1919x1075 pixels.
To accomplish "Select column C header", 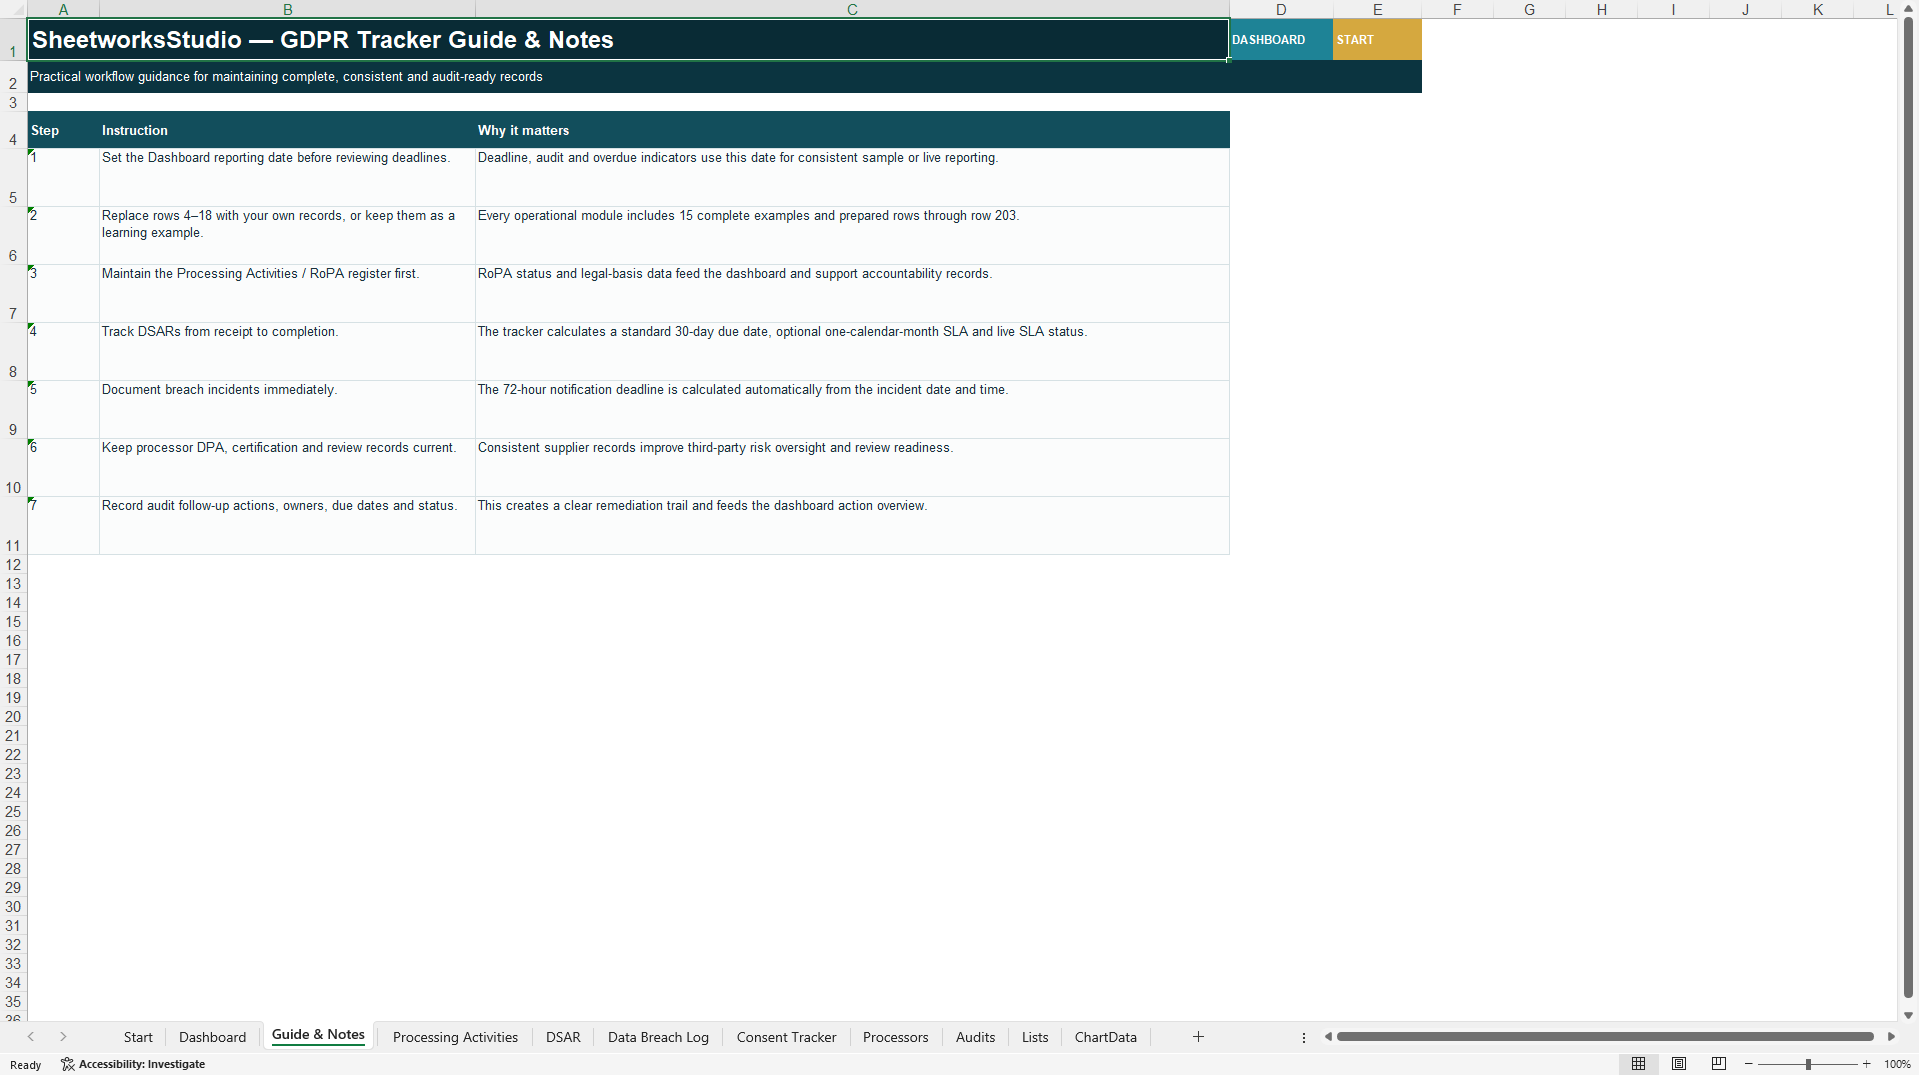I will click(852, 9).
